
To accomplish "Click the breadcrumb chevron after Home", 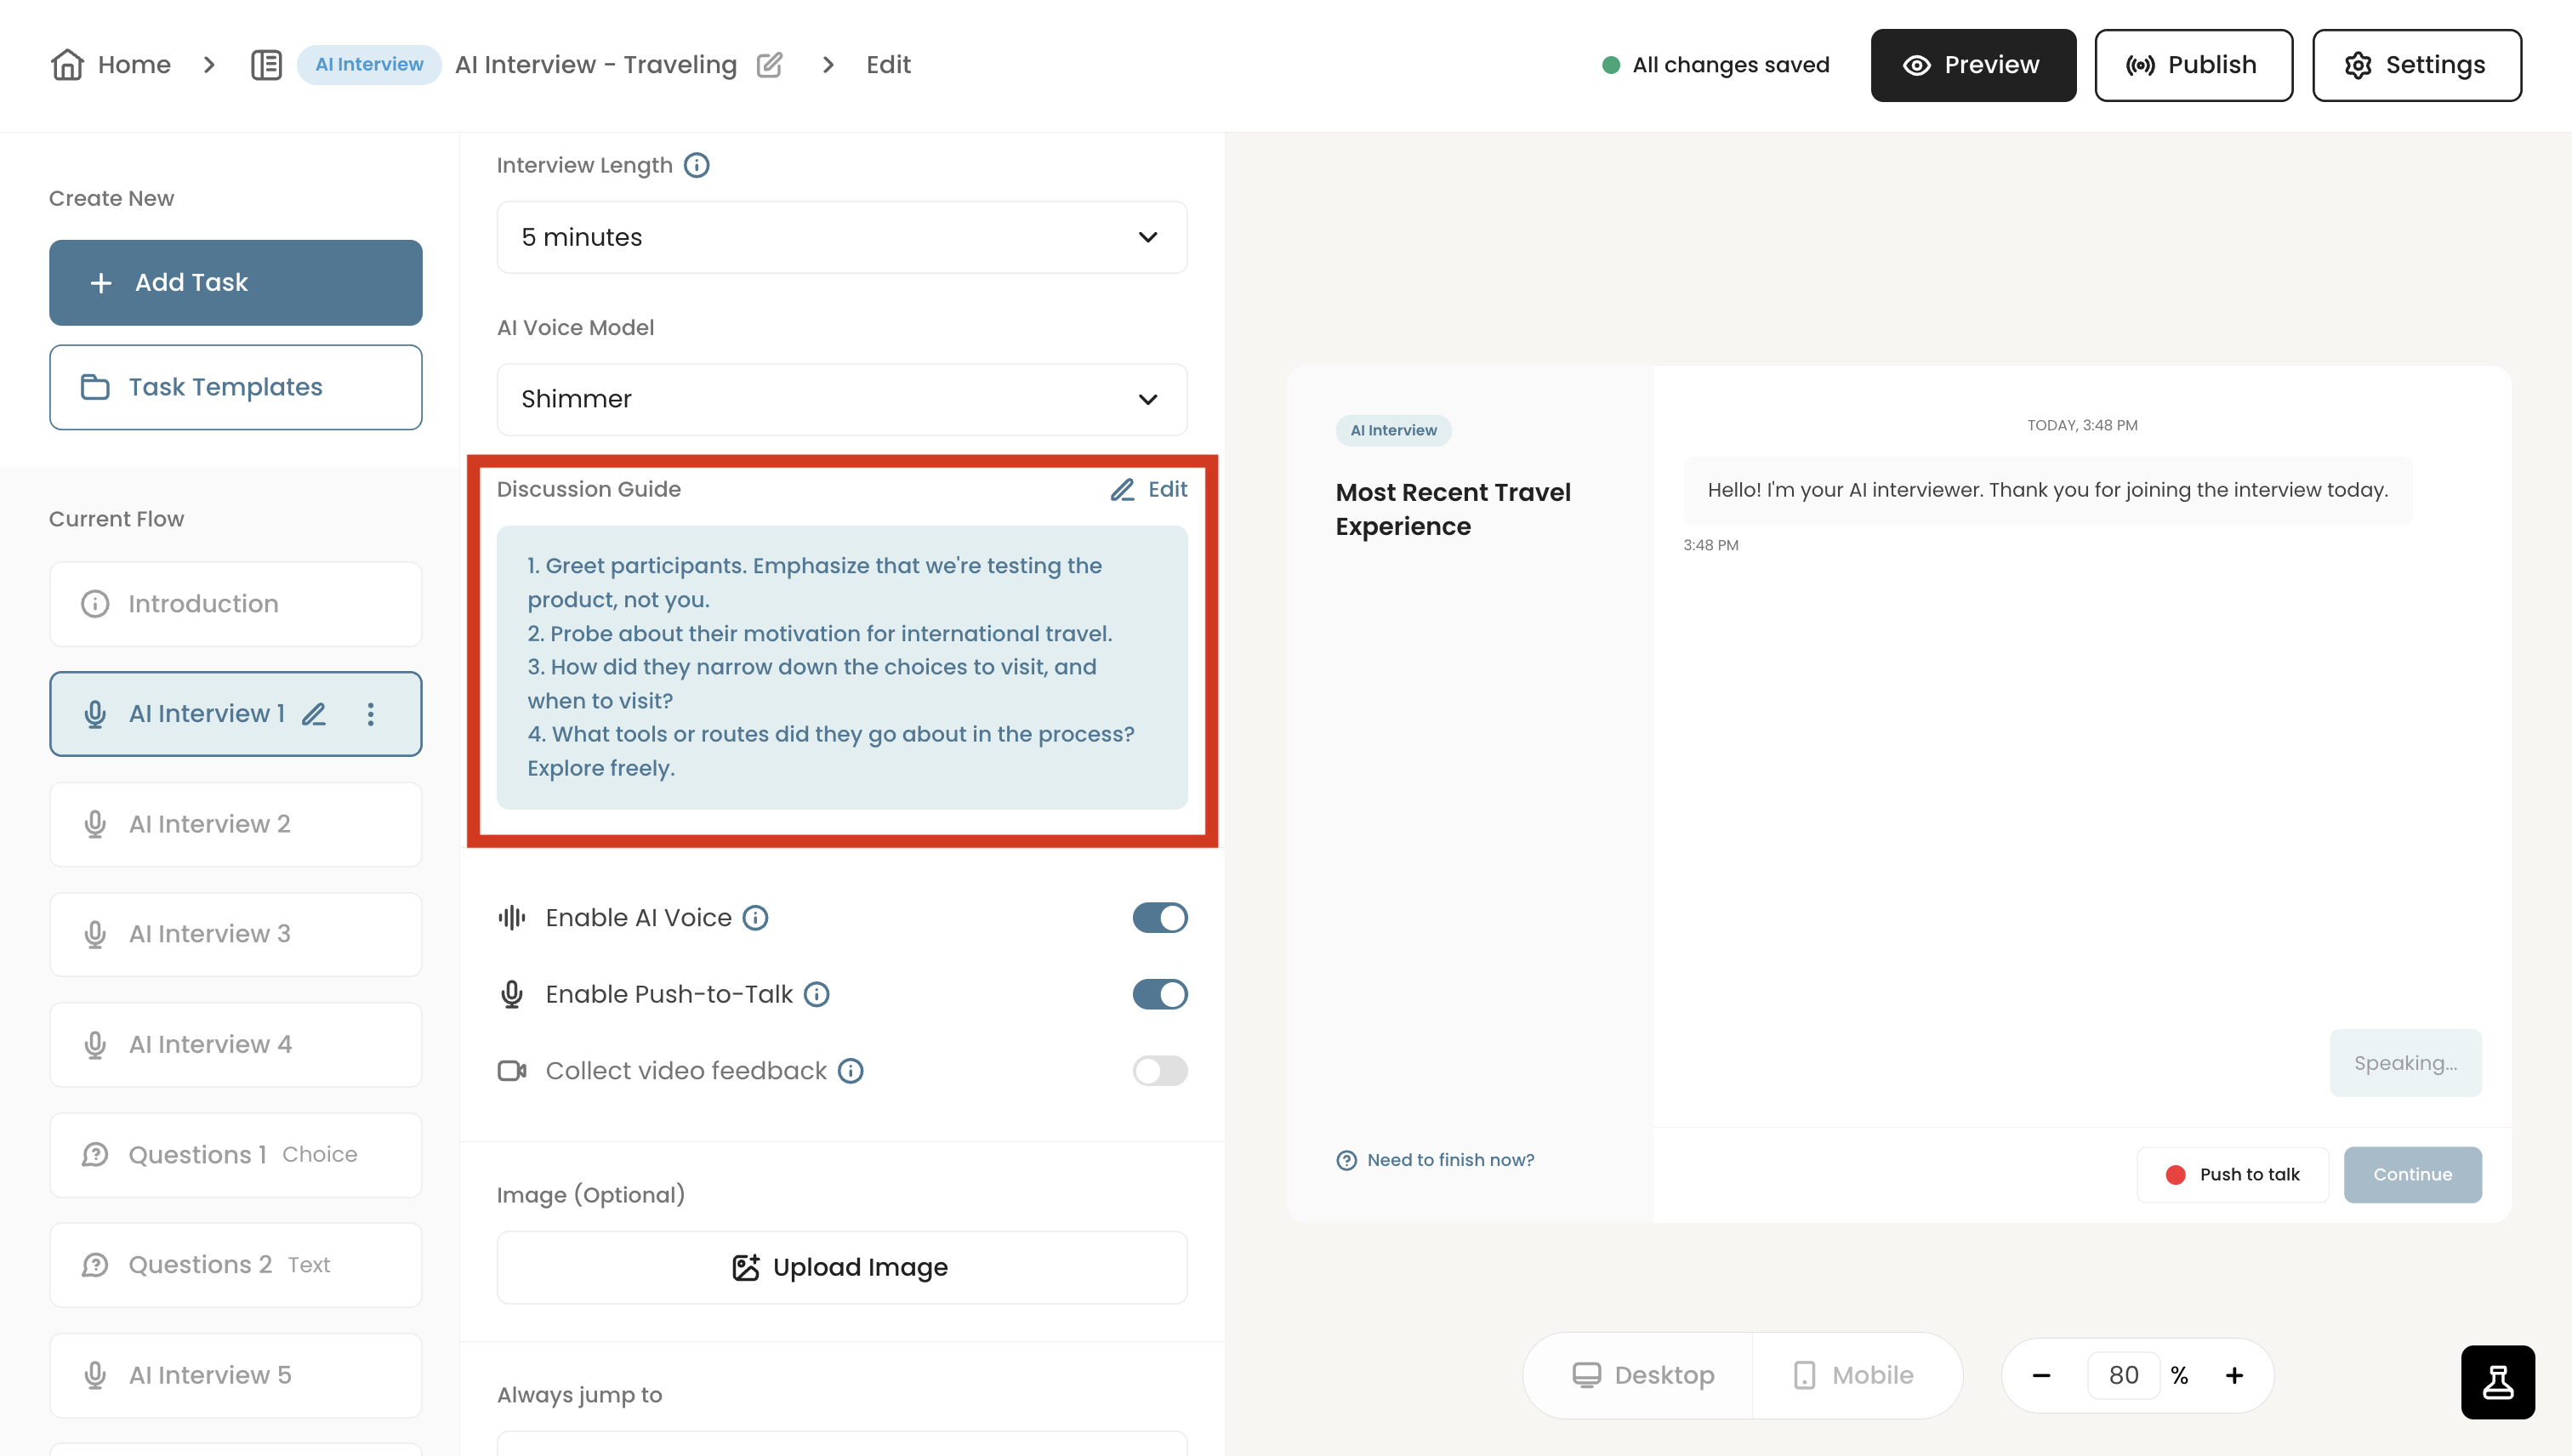I will click(209, 65).
